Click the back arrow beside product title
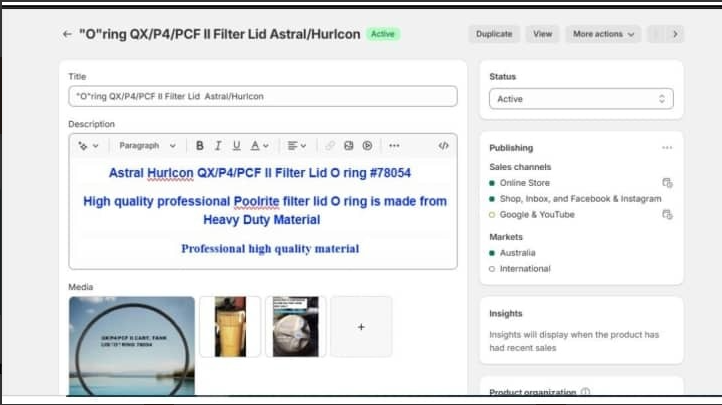Image resolution: width=722 pixels, height=405 pixels. [x=67, y=34]
